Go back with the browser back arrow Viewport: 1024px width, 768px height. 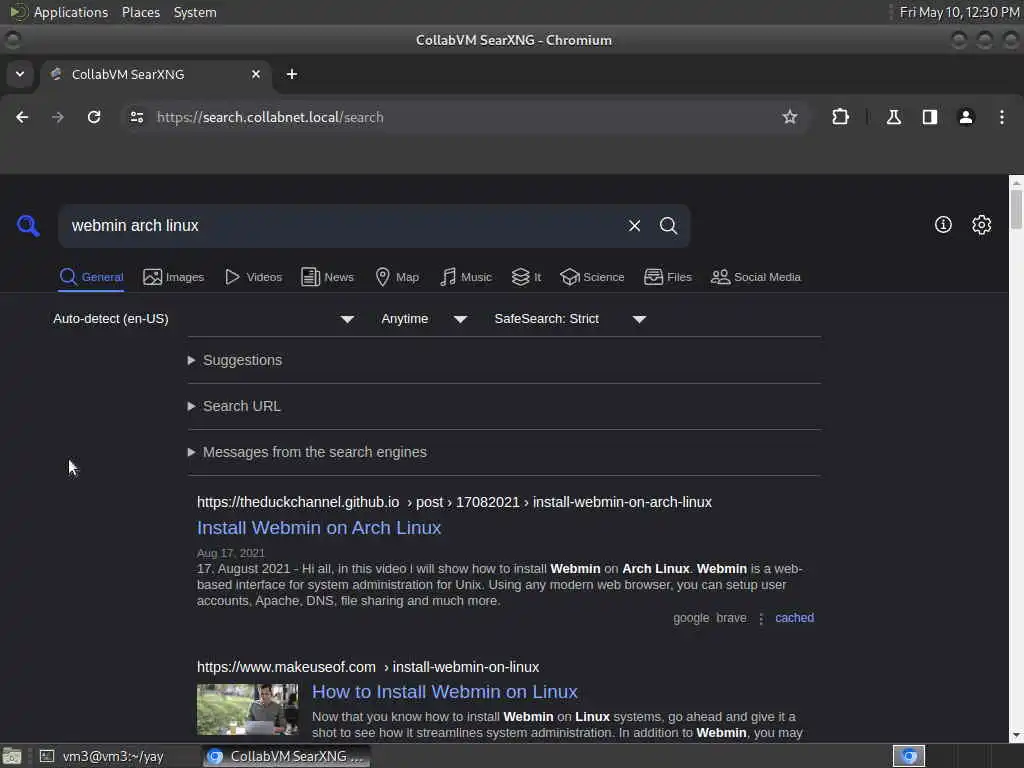22,117
